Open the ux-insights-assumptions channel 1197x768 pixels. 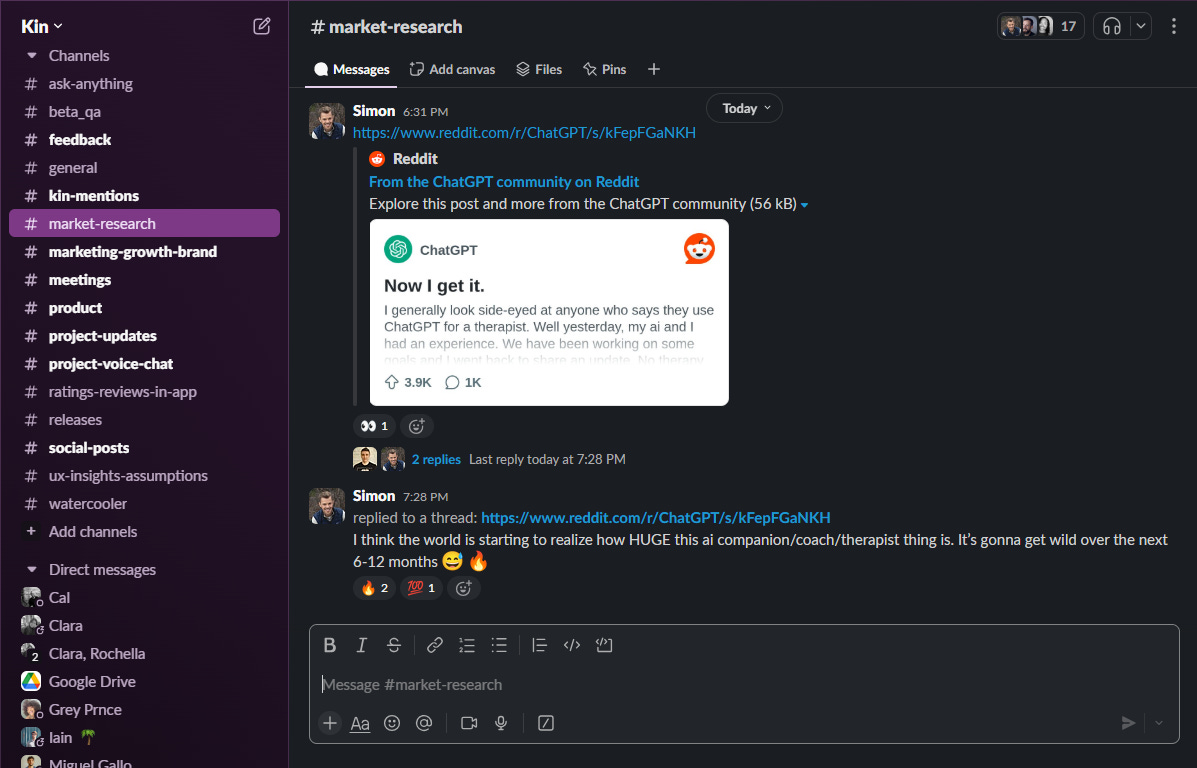click(144, 476)
